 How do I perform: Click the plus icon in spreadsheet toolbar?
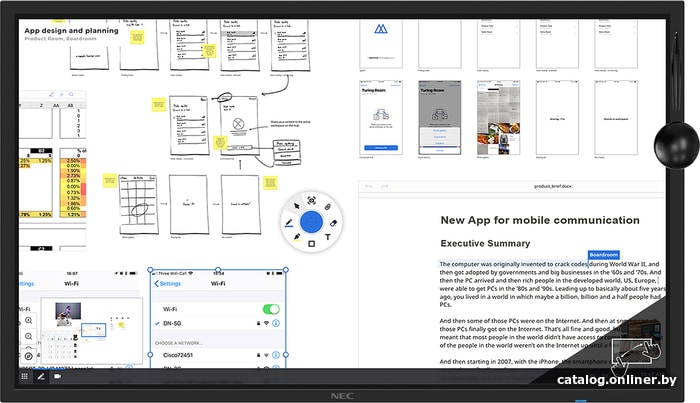click(61, 94)
